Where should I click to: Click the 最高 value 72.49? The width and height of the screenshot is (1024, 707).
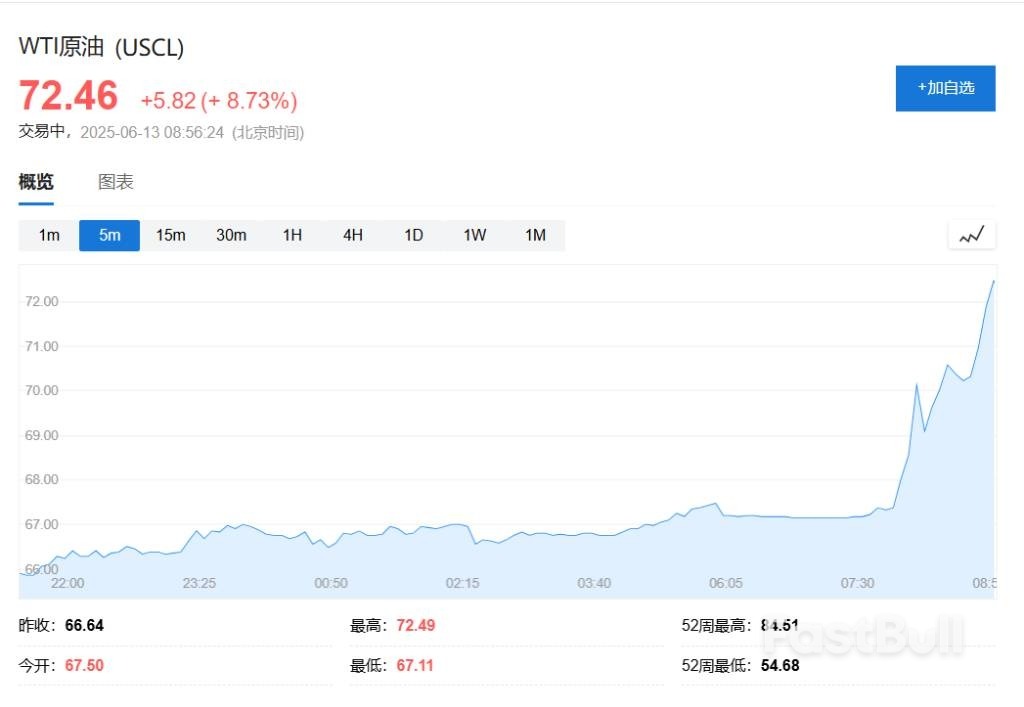coord(416,626)
